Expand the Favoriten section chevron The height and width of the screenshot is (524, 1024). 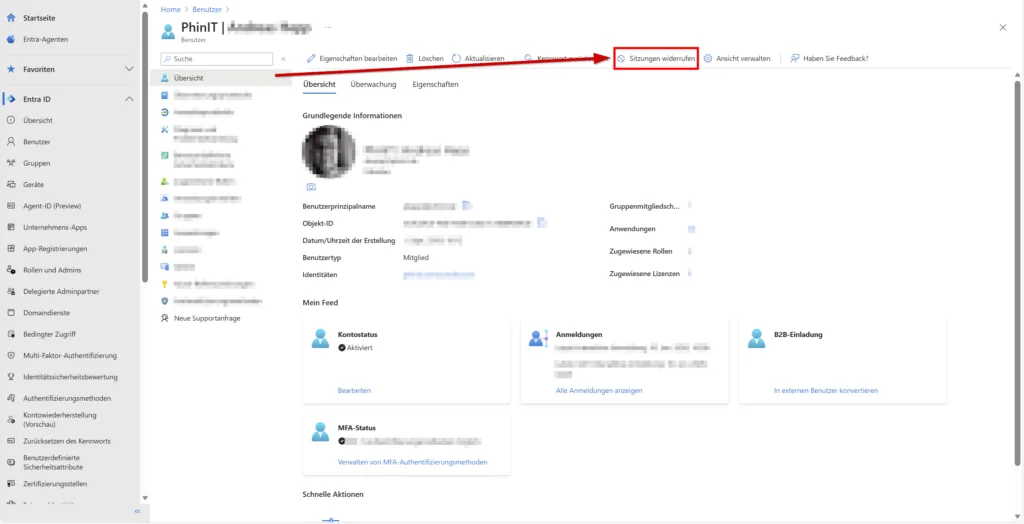pyautogui.click(x=128, y=69)
